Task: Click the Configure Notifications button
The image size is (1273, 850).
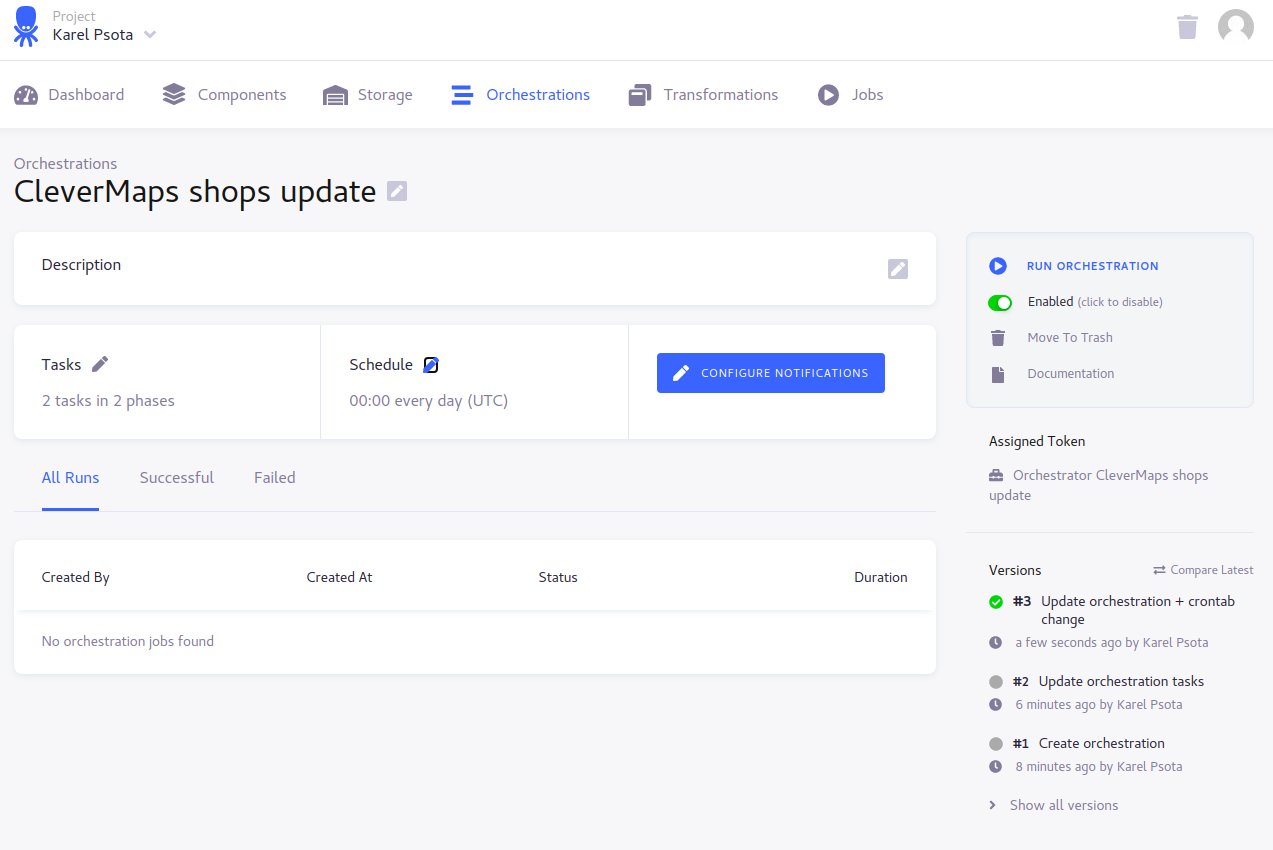Action: click(x=770, y=373)
